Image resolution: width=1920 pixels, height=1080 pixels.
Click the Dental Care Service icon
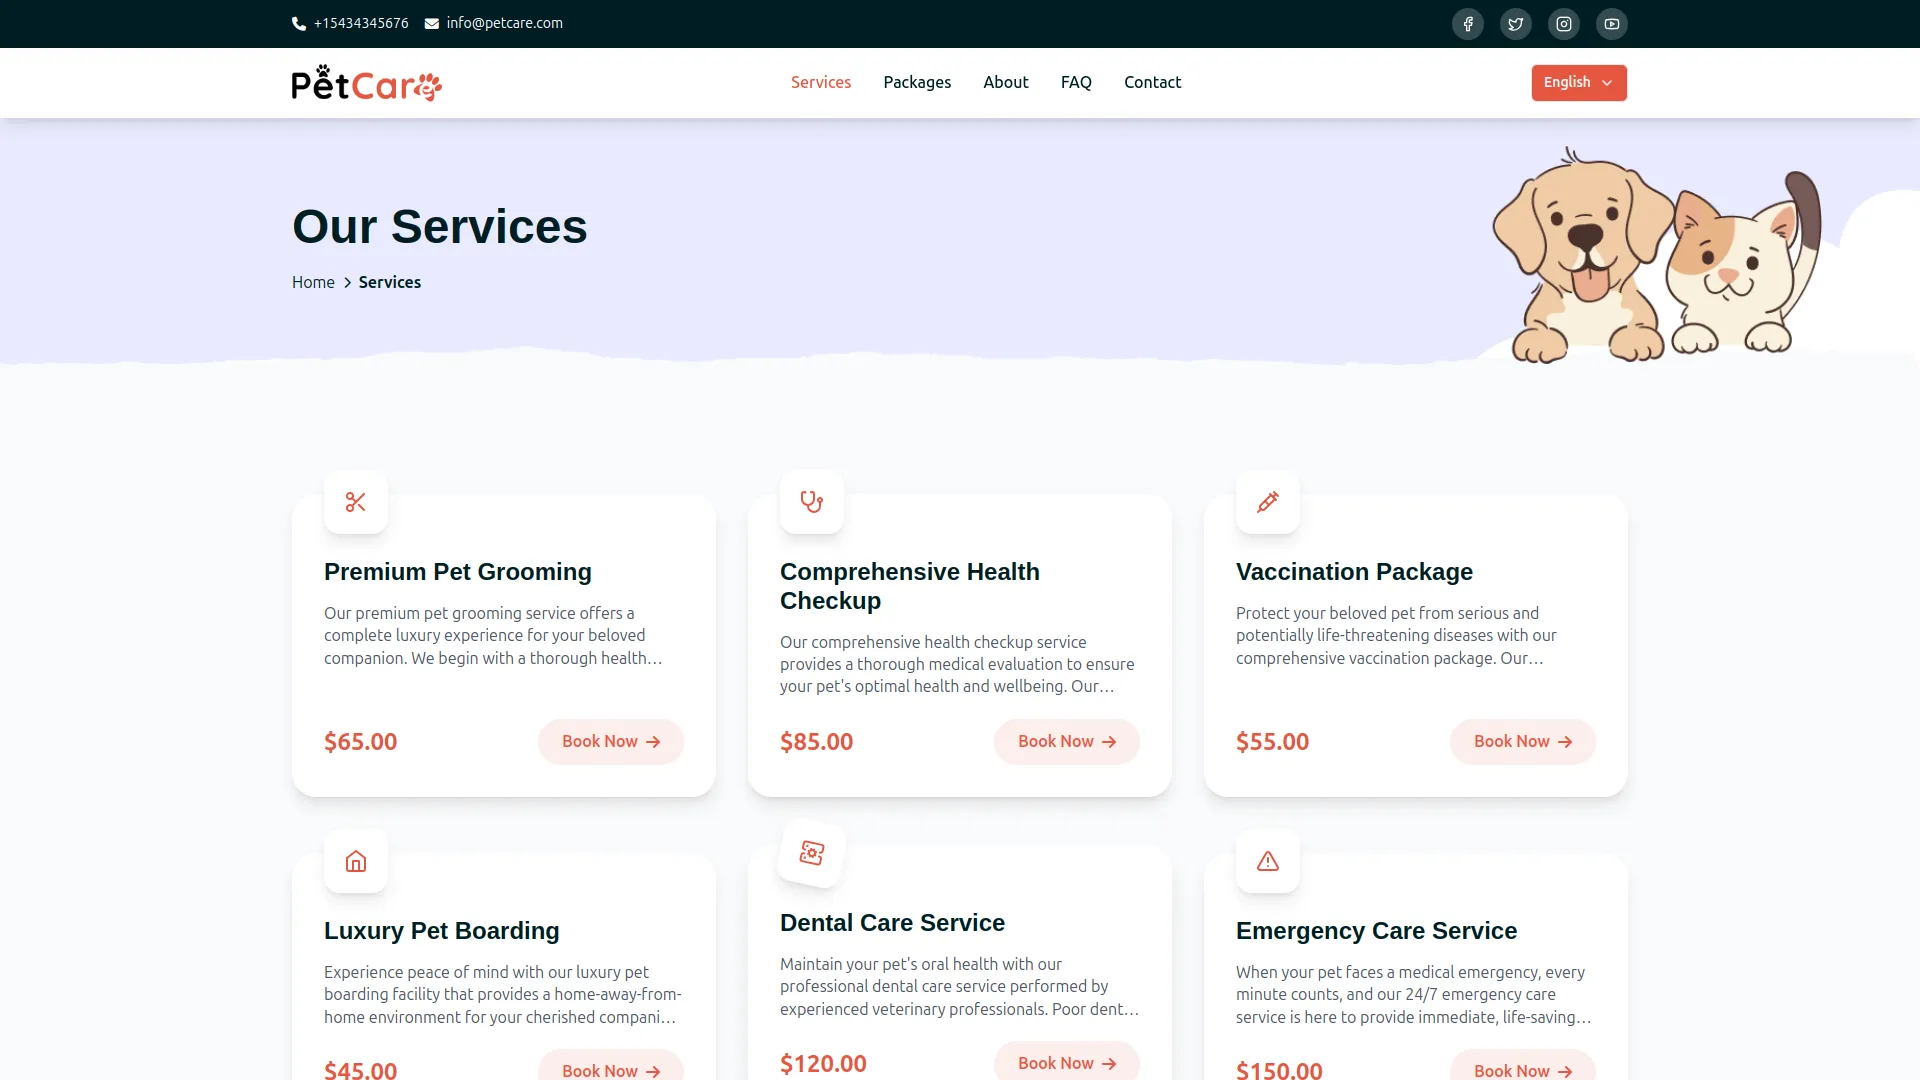tap(812, 853)
